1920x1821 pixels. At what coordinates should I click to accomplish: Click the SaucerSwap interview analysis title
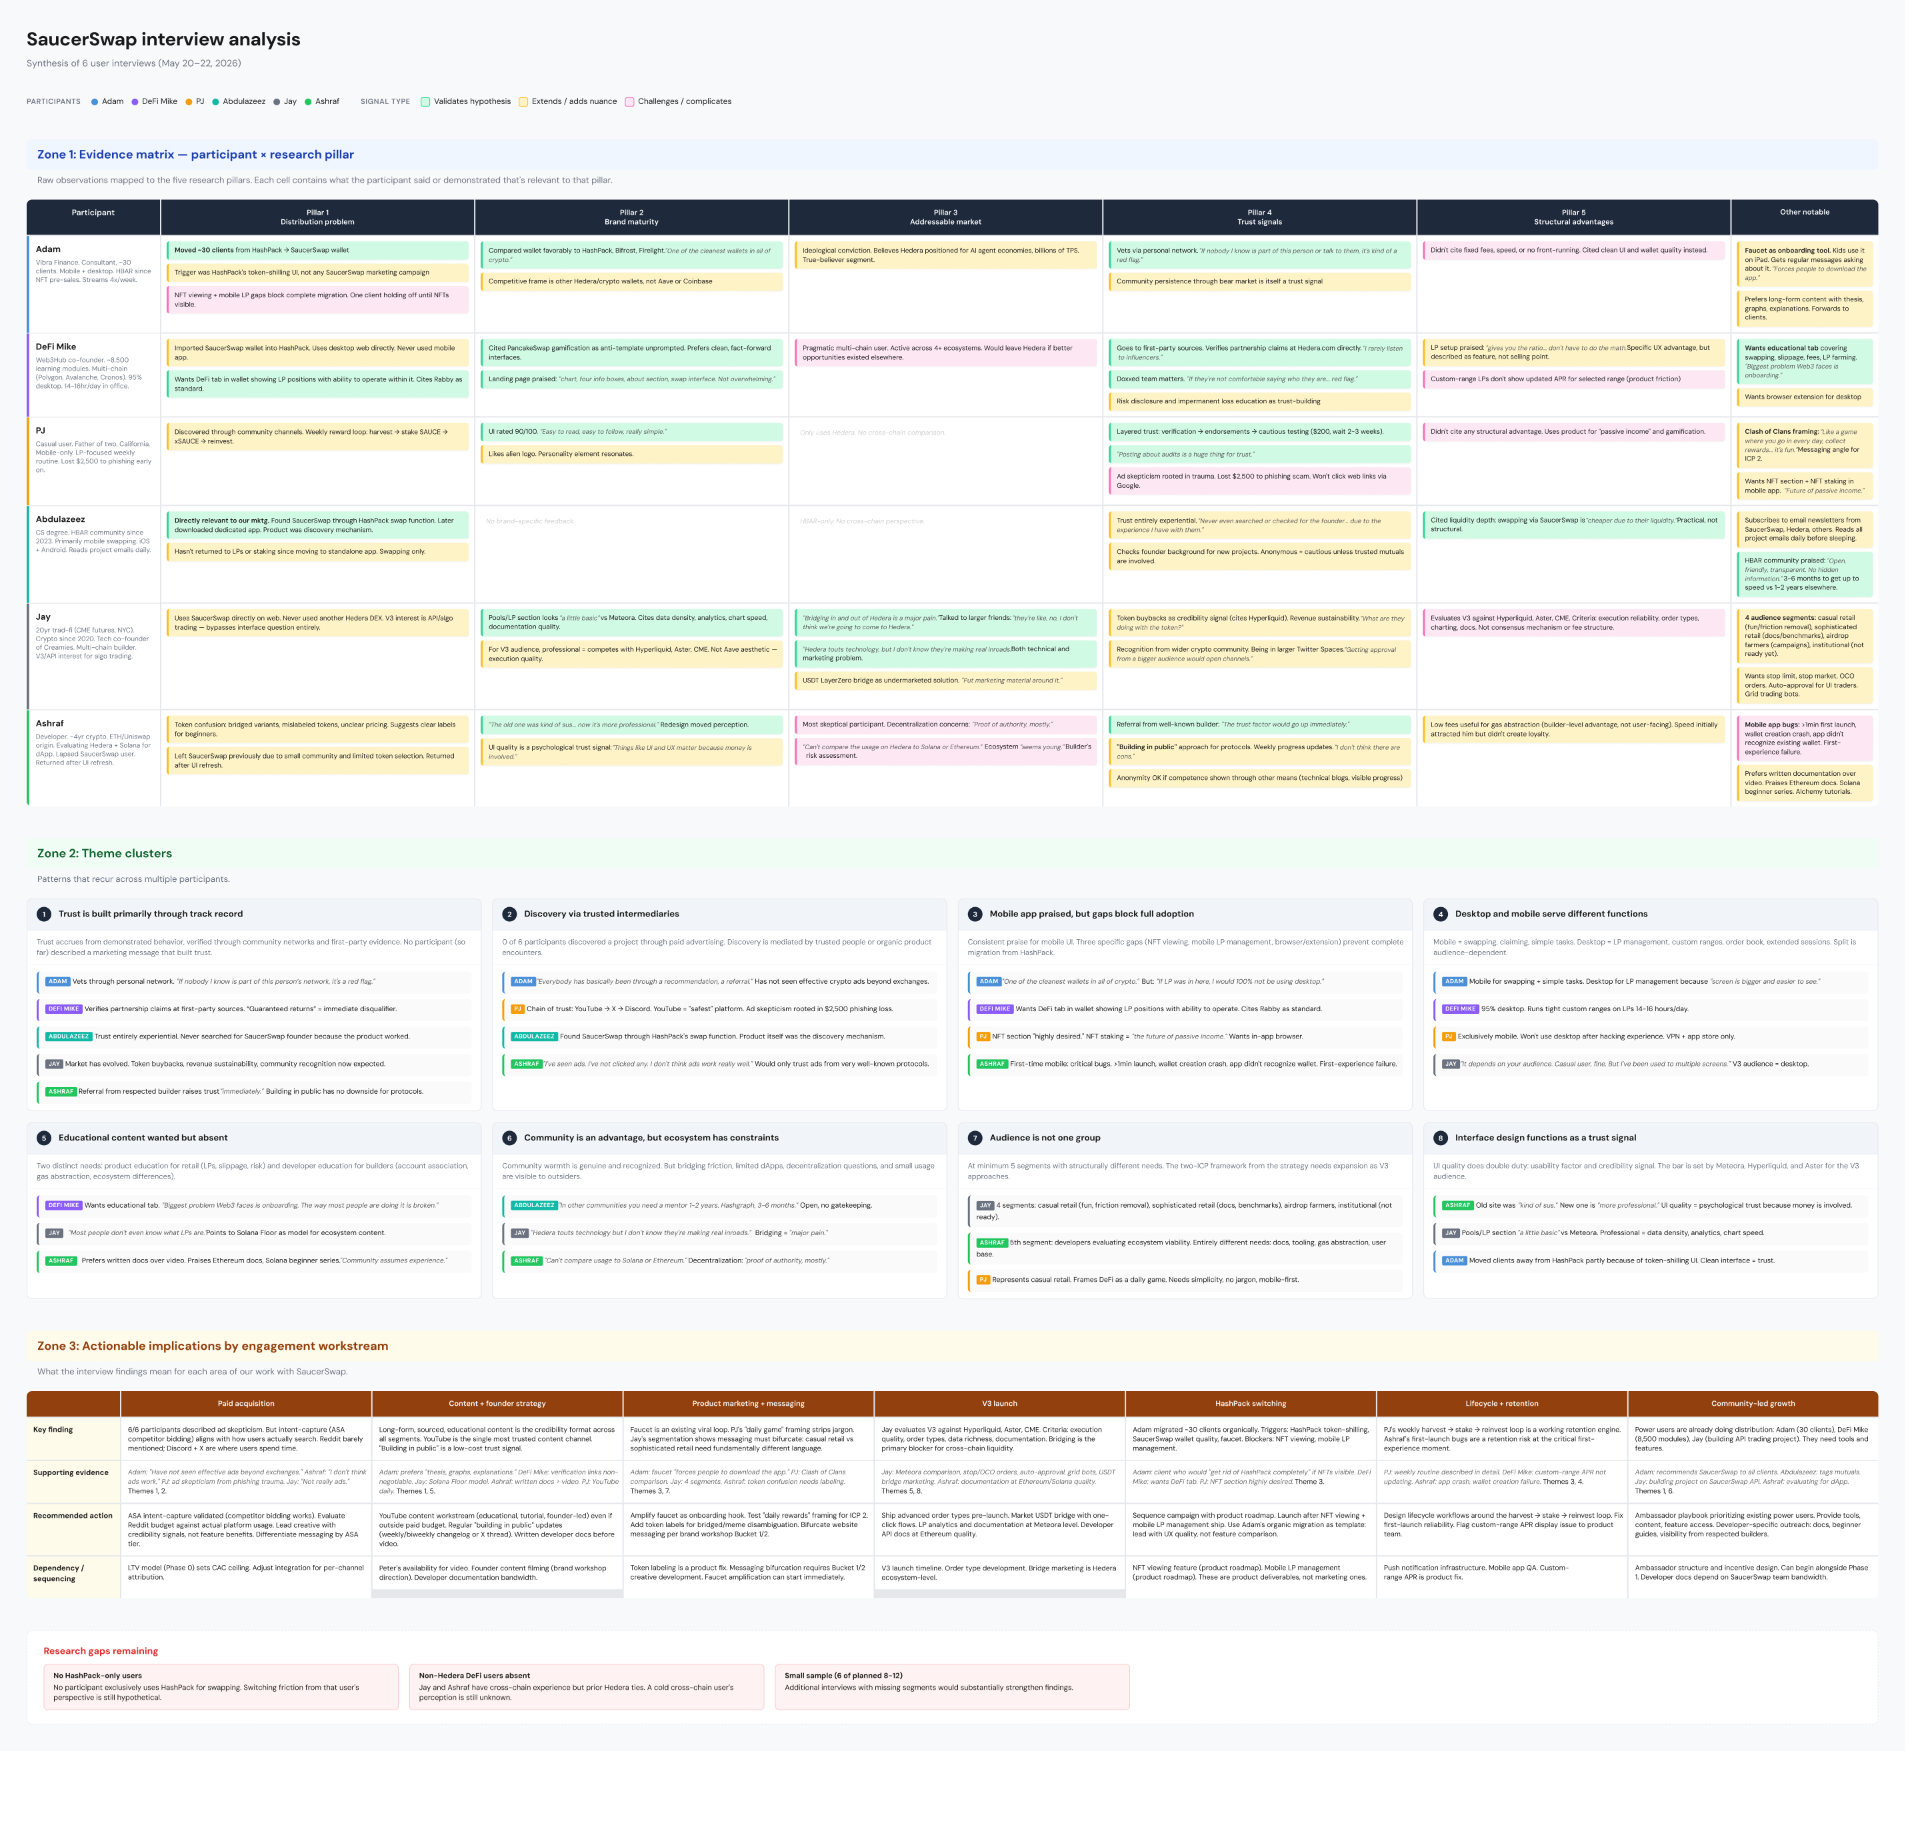(164, 40)
